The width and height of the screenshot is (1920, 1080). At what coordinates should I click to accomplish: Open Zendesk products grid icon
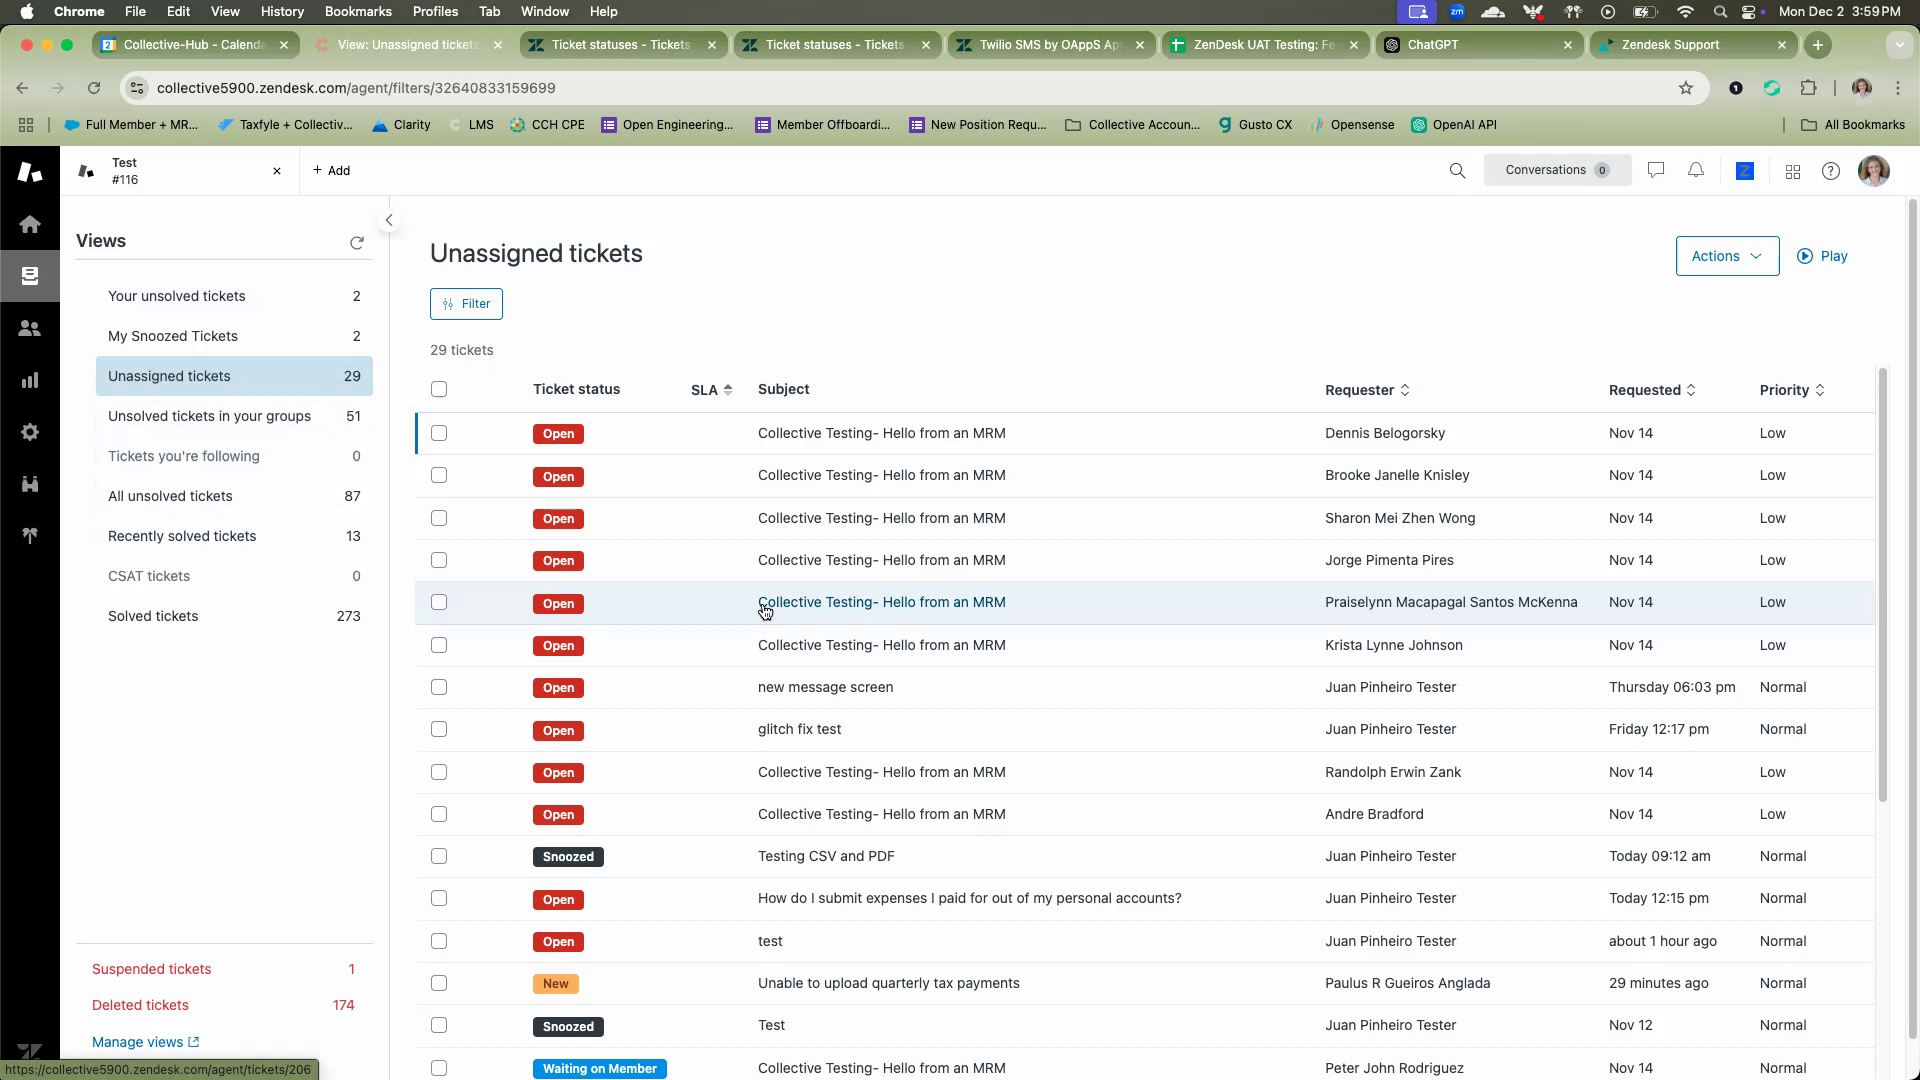coord(1792,172)
